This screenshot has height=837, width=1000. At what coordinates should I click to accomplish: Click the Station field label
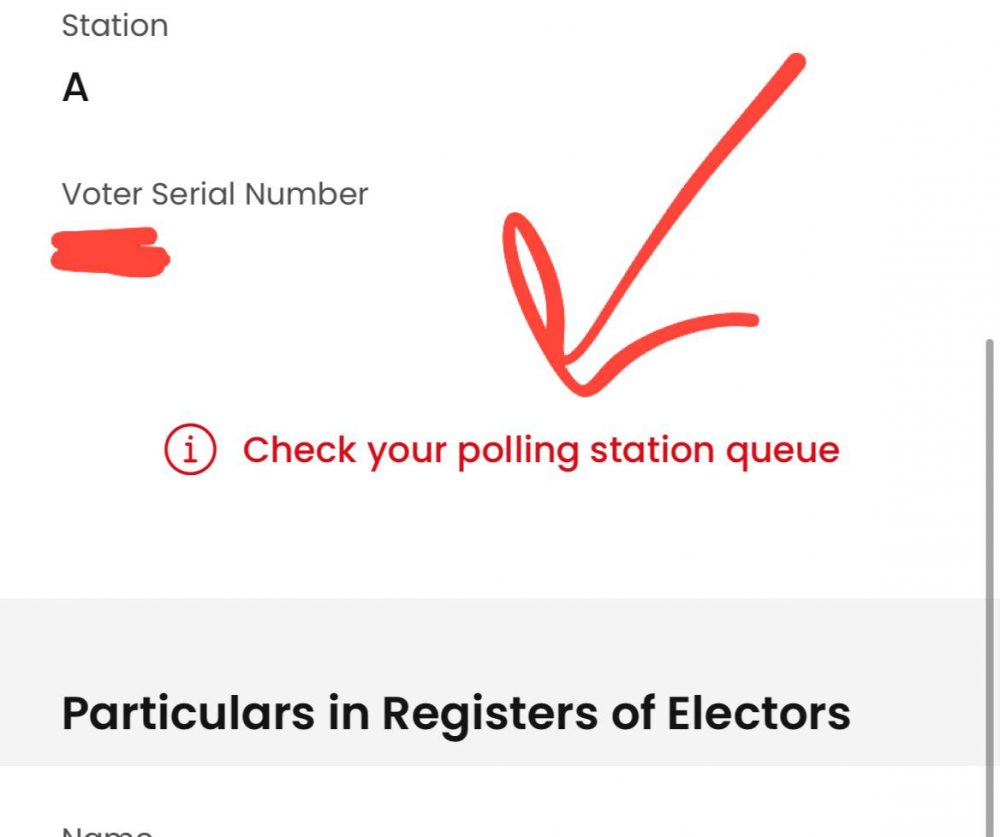[x=115, y=26]
